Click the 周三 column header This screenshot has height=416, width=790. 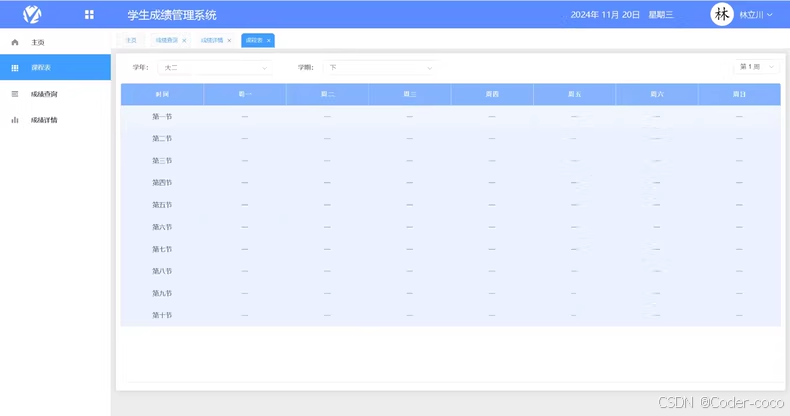click(410, 94)
